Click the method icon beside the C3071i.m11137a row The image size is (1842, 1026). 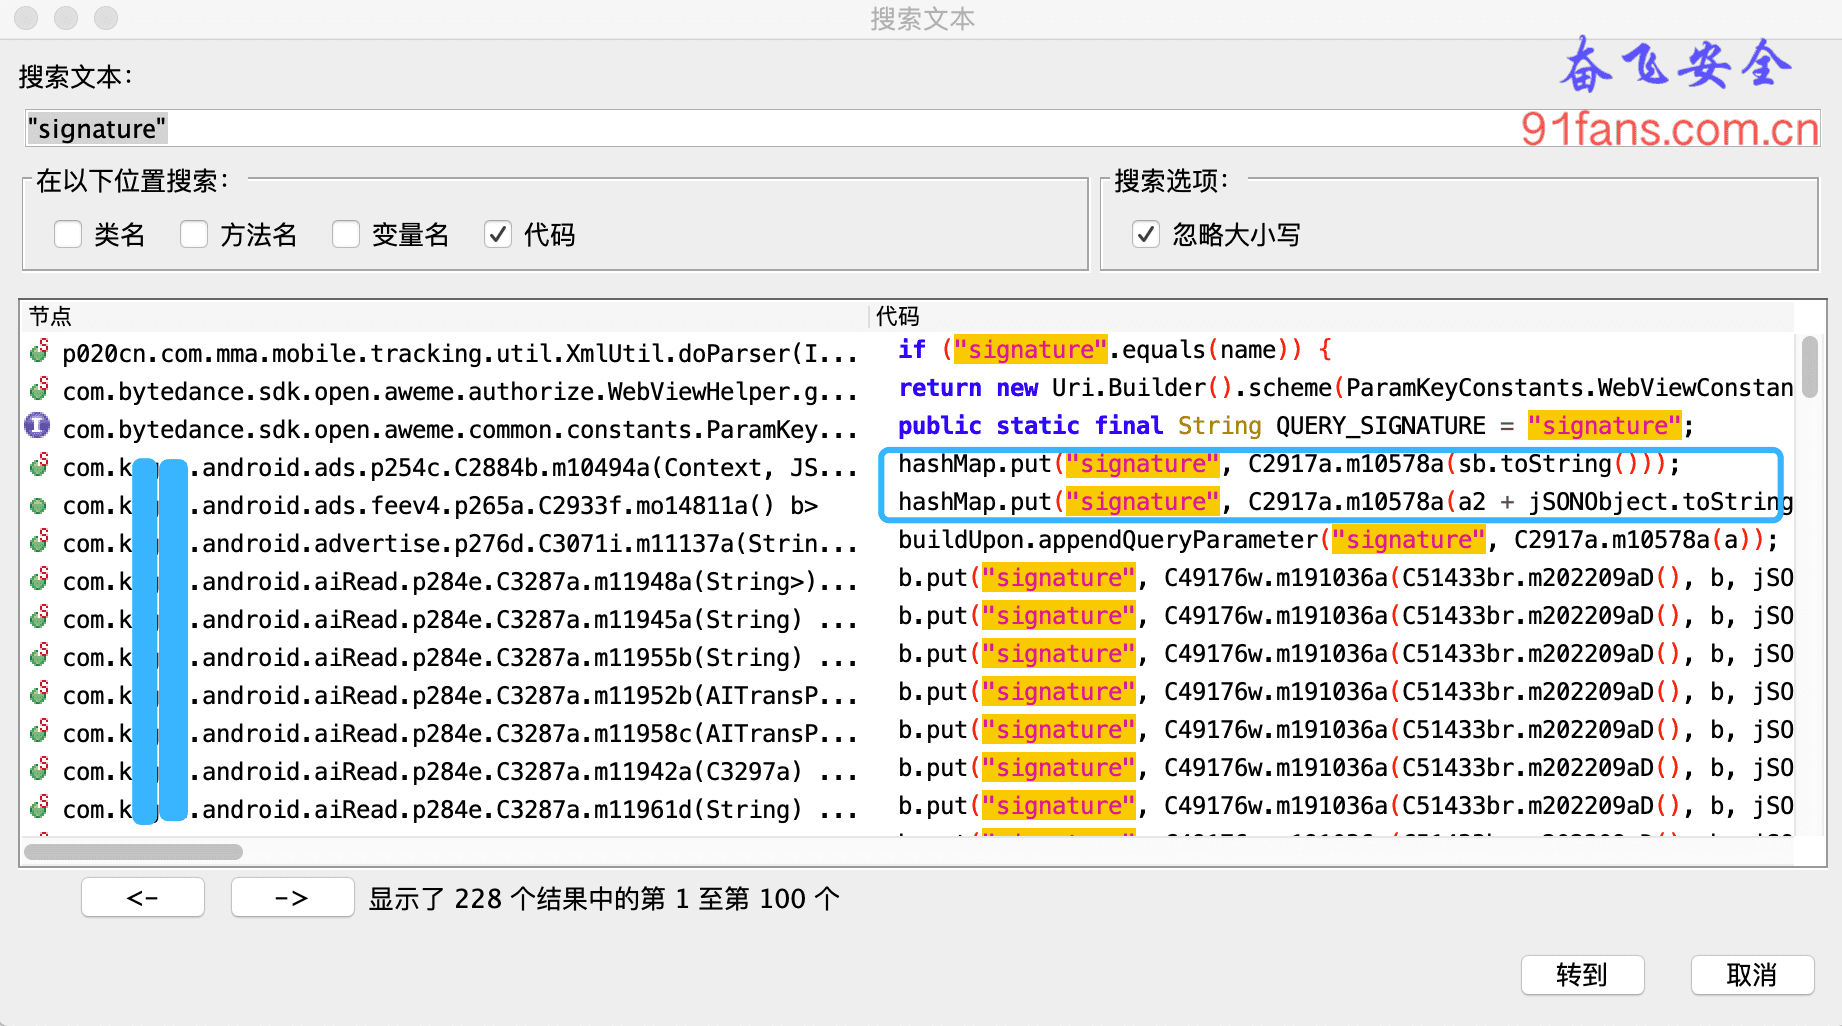click(39, 542)
